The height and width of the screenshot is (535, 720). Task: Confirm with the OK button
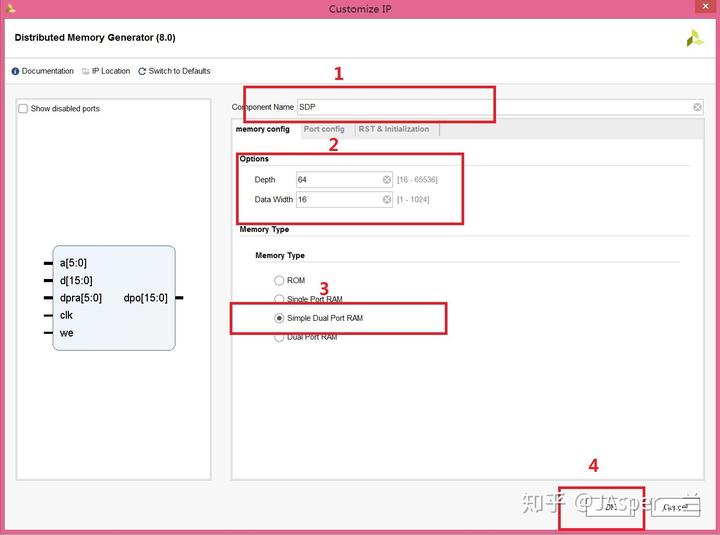(x=612, y=507)
